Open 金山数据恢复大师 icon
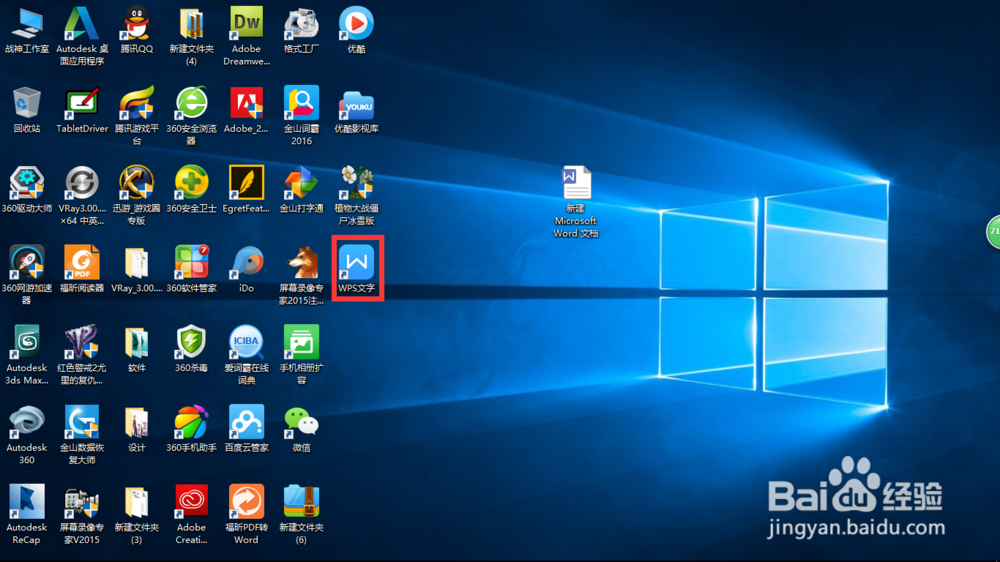Image resolution: width=1000 pixels, height=562 pixels. coord(82,423)
